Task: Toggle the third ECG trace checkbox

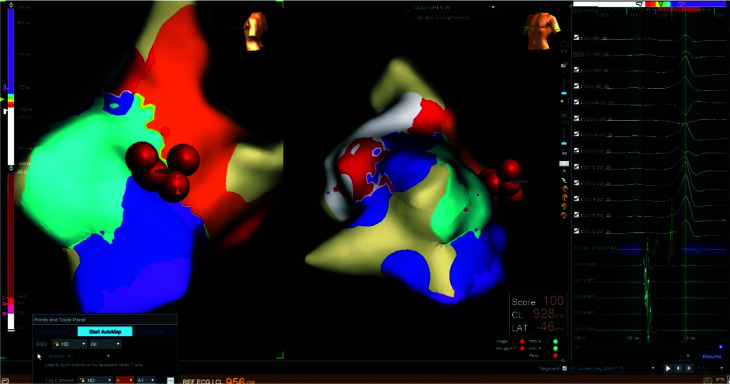Action: tap(576, 70)
